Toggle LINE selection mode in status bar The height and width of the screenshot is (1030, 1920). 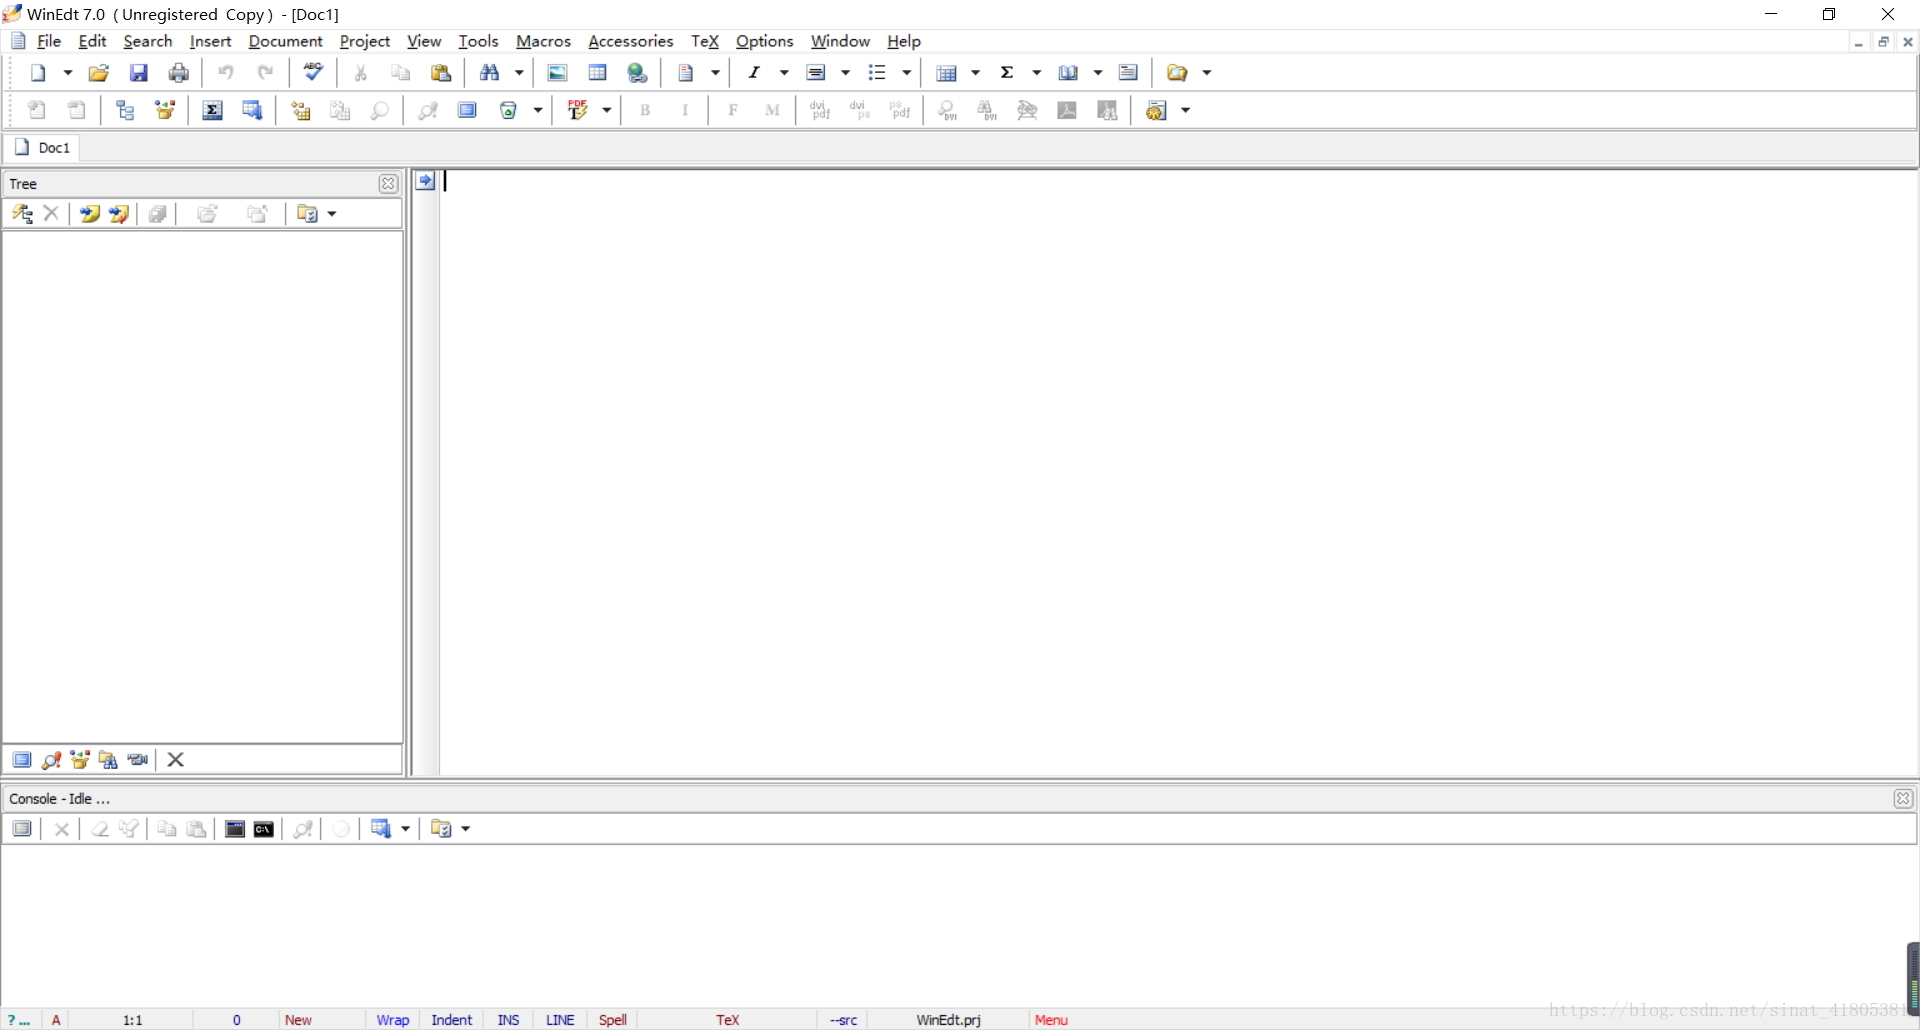(x=560, y=1020)
